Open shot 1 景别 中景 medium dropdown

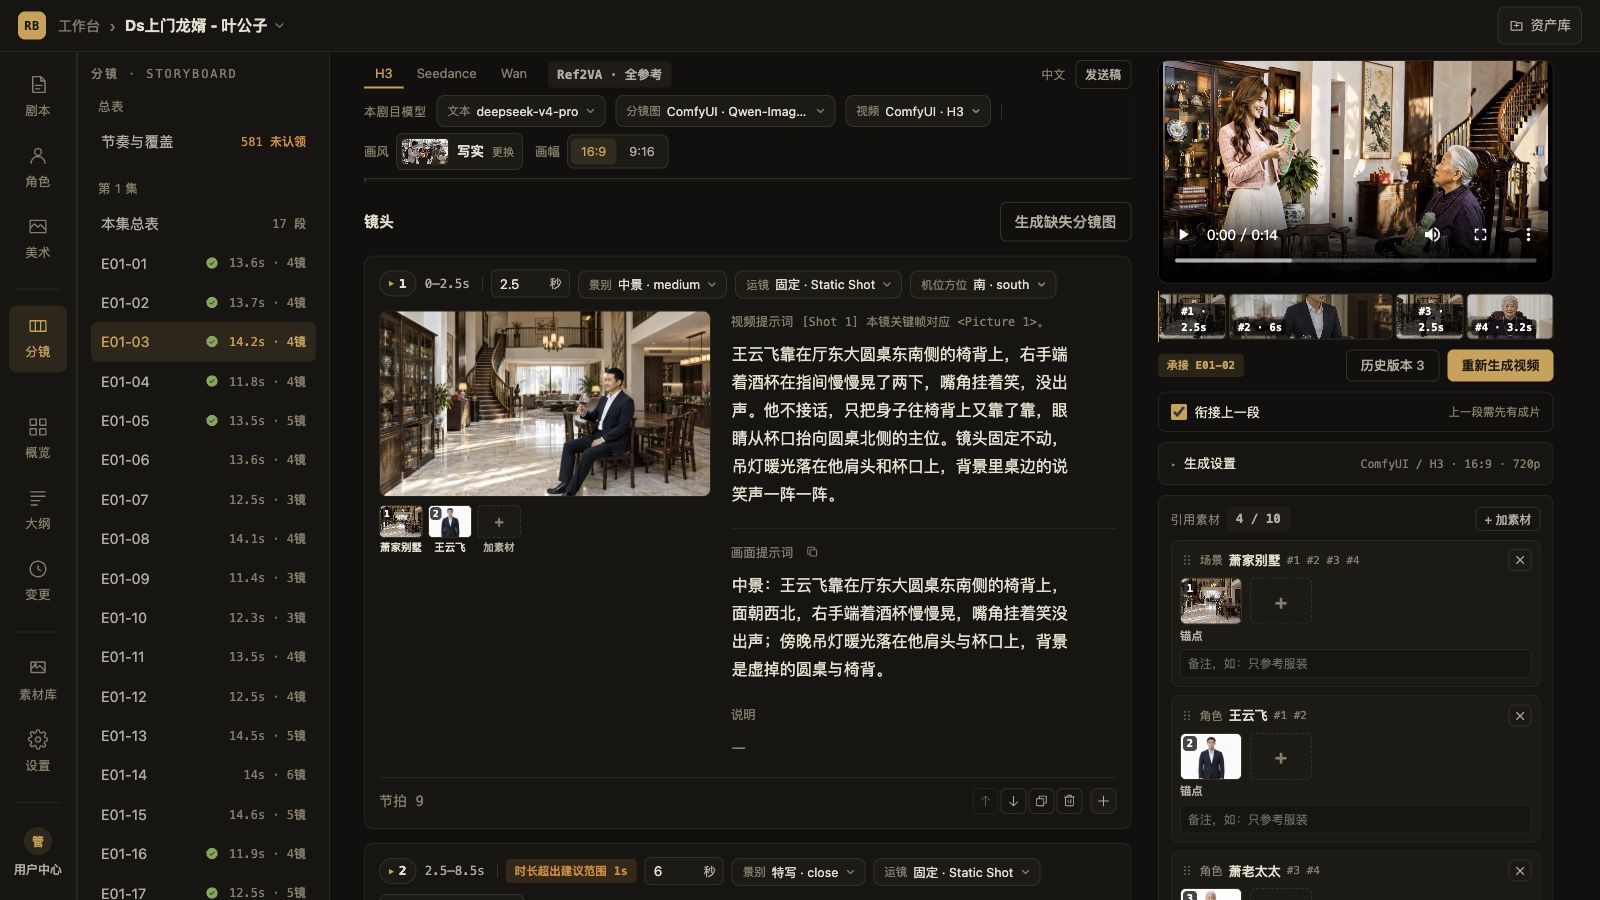(x=652, y=284)
